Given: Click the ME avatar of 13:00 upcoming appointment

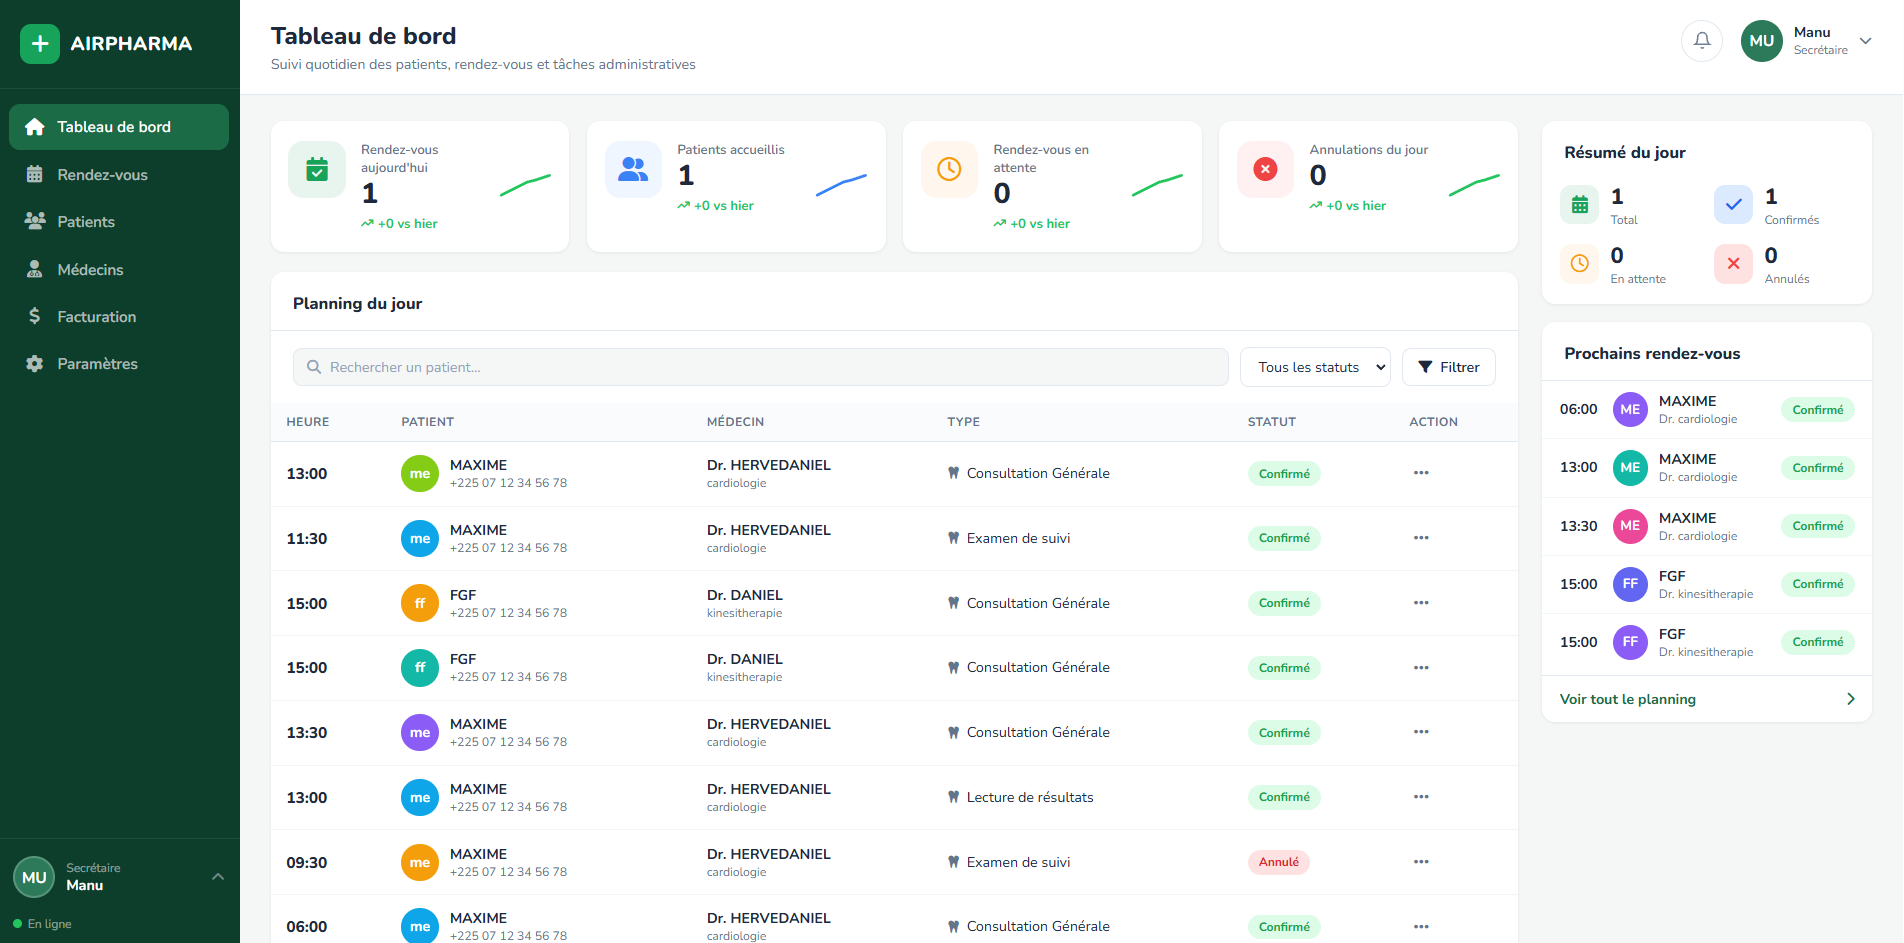Looking at the screenshot, I should [x=1630, y=467].
